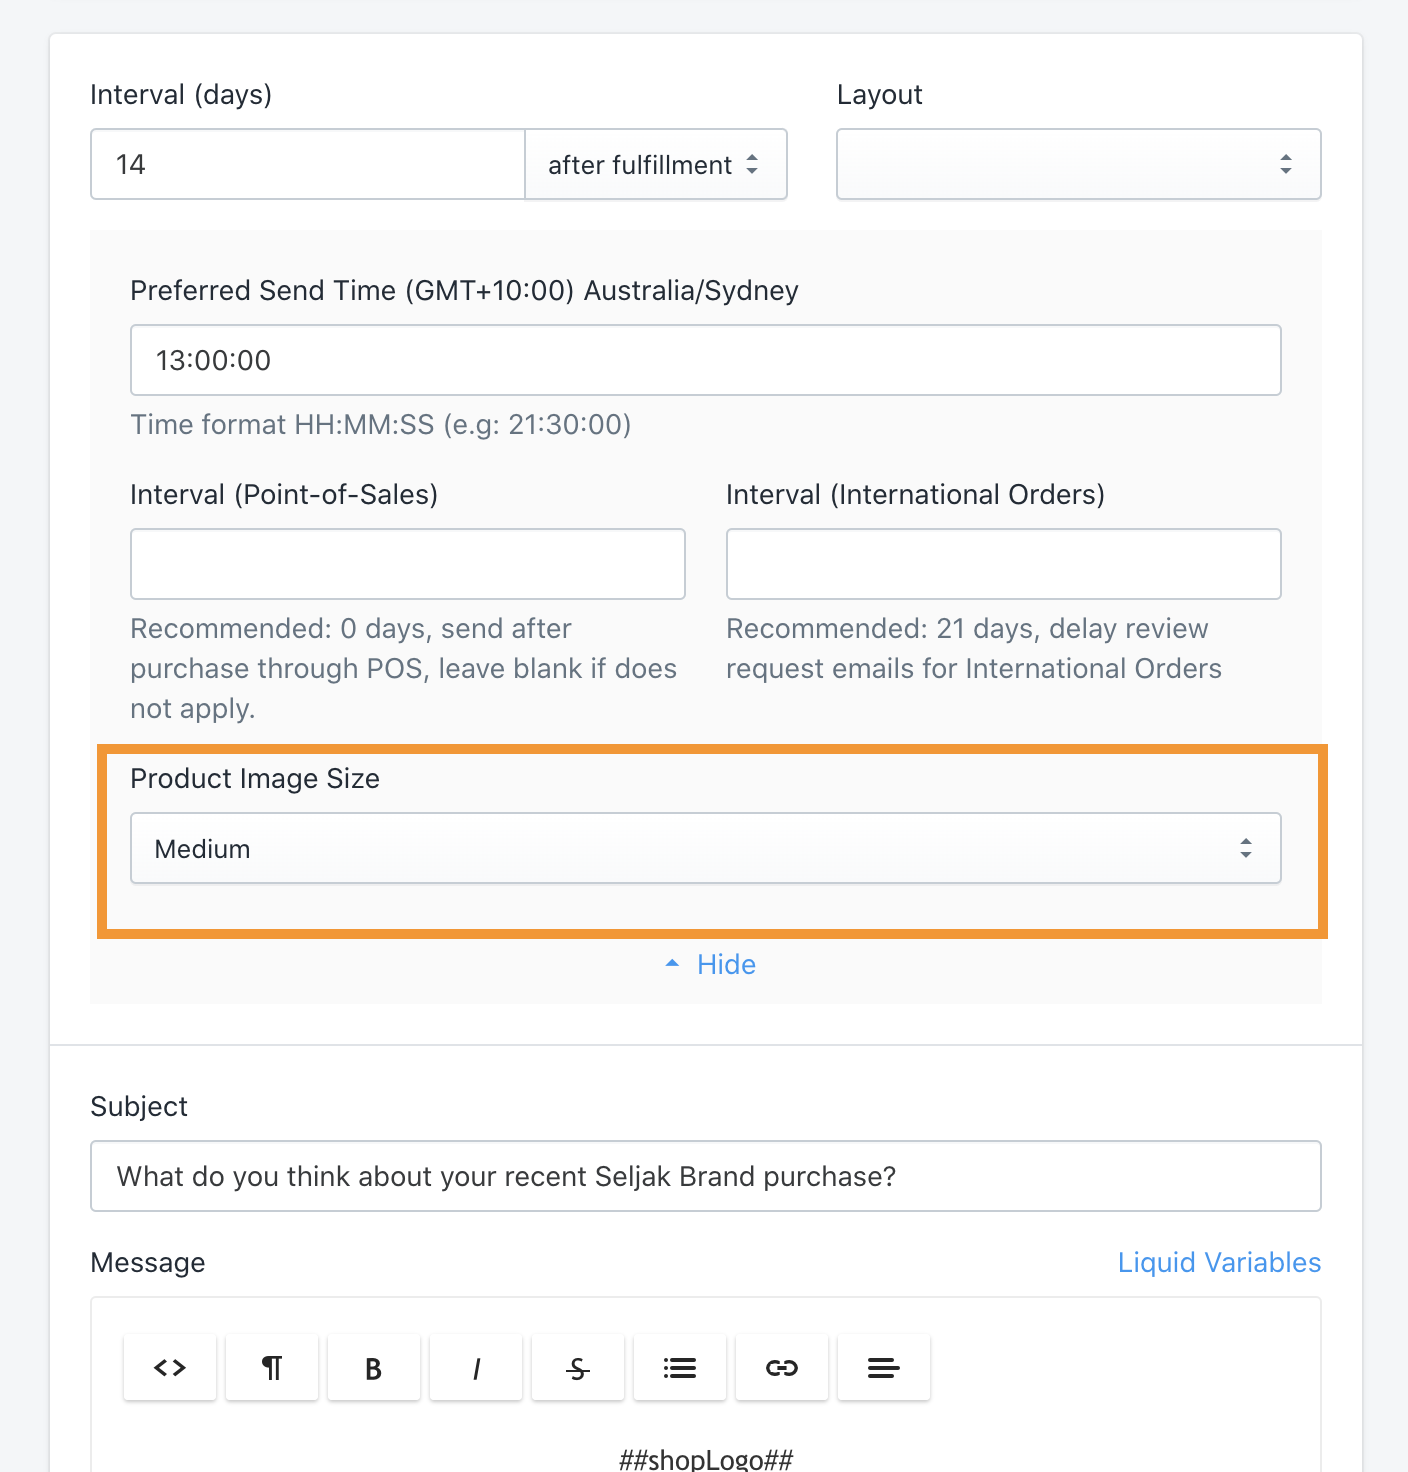The height and width of the screenshot is (1472, 1408).
Task: Focus the Interval (International Orders) field
Action: click(1004, 564)
